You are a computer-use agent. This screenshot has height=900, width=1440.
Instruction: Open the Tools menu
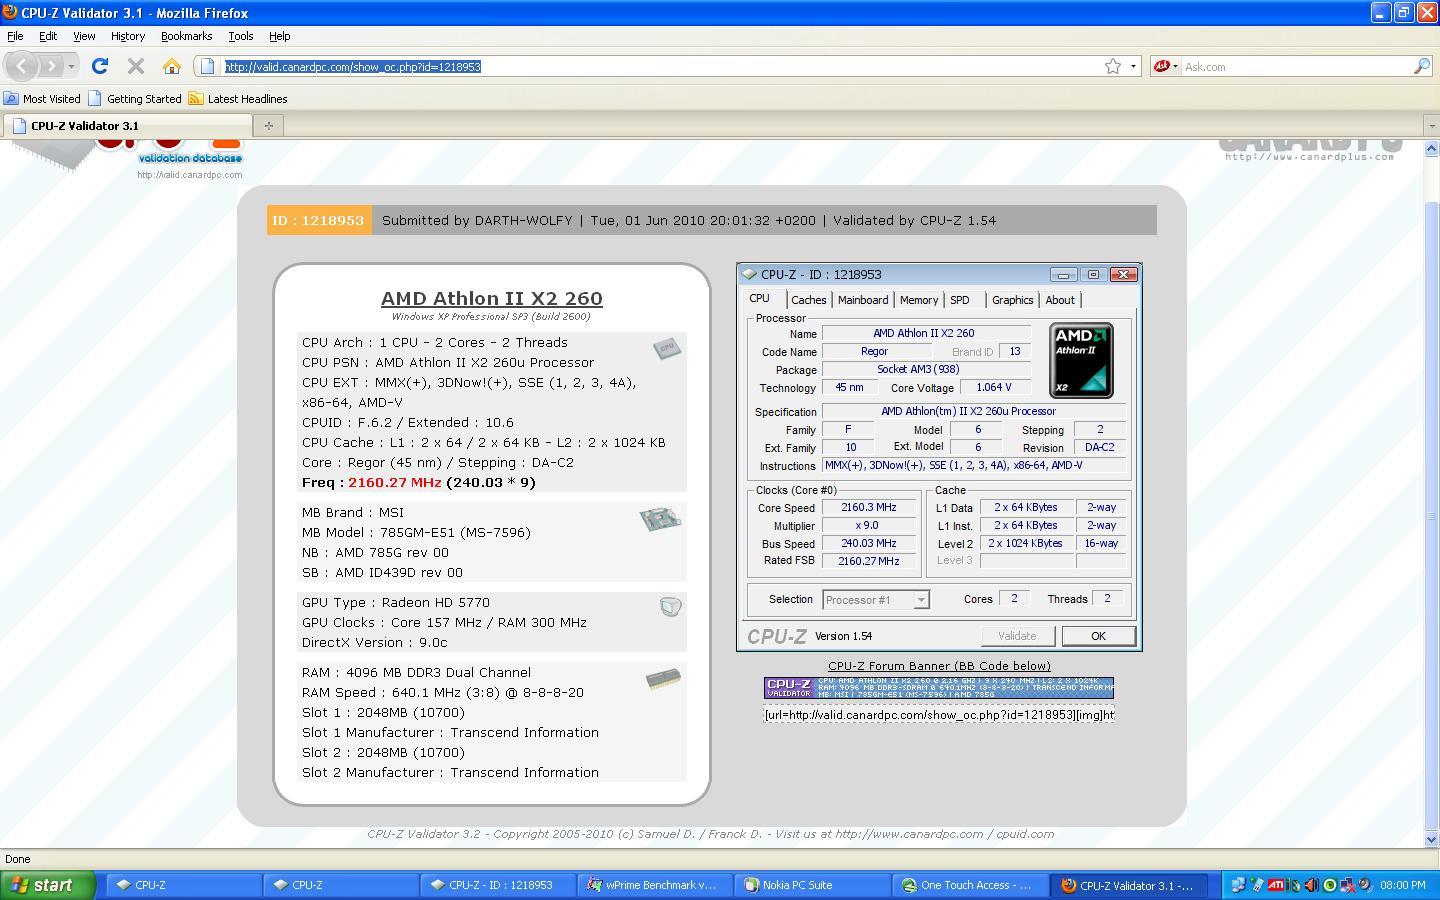pyautogui.click(x=240, y=36)
